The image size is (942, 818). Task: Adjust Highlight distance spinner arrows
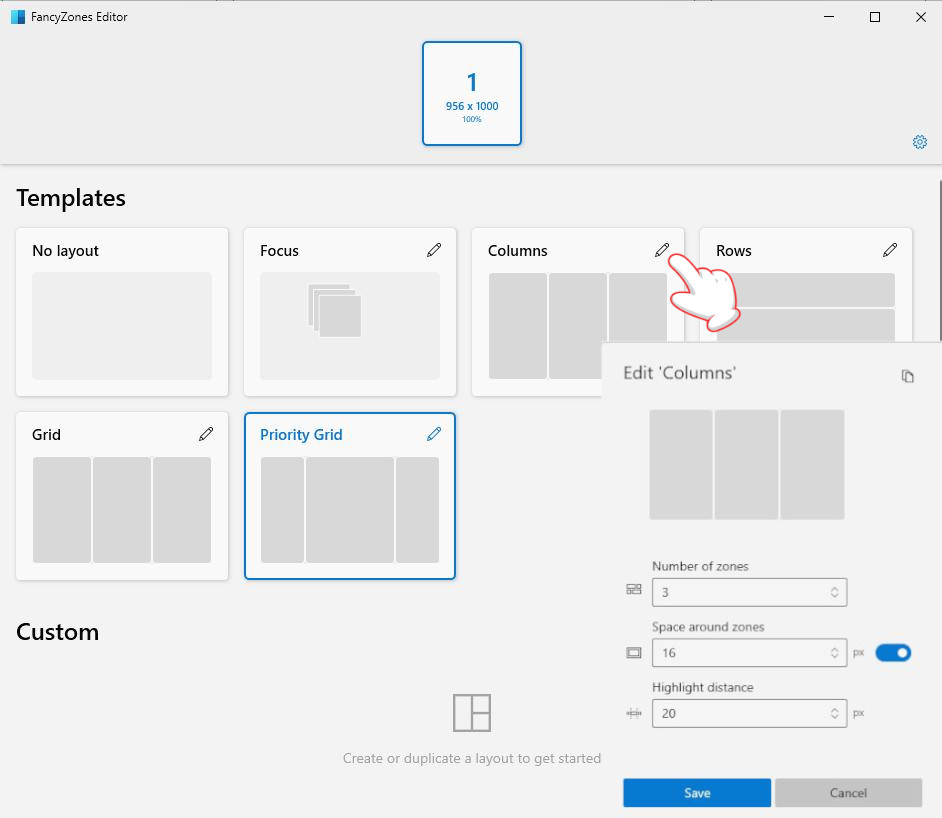click(834, 713)
